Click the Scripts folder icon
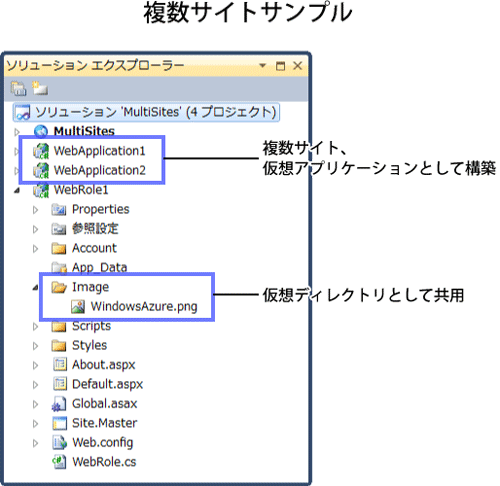The width and height of the screenshot is (500, 486). (59, 326)
